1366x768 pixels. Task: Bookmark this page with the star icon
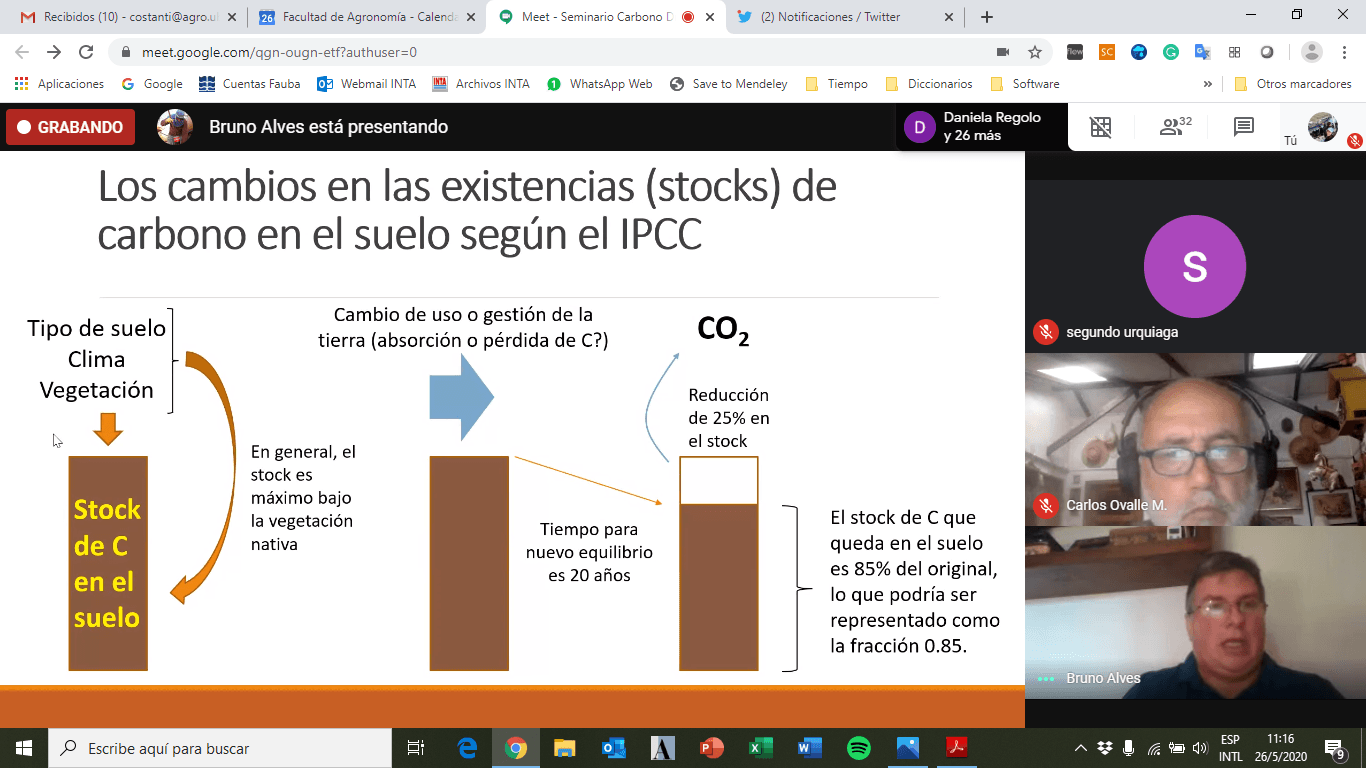[1035, 52]
